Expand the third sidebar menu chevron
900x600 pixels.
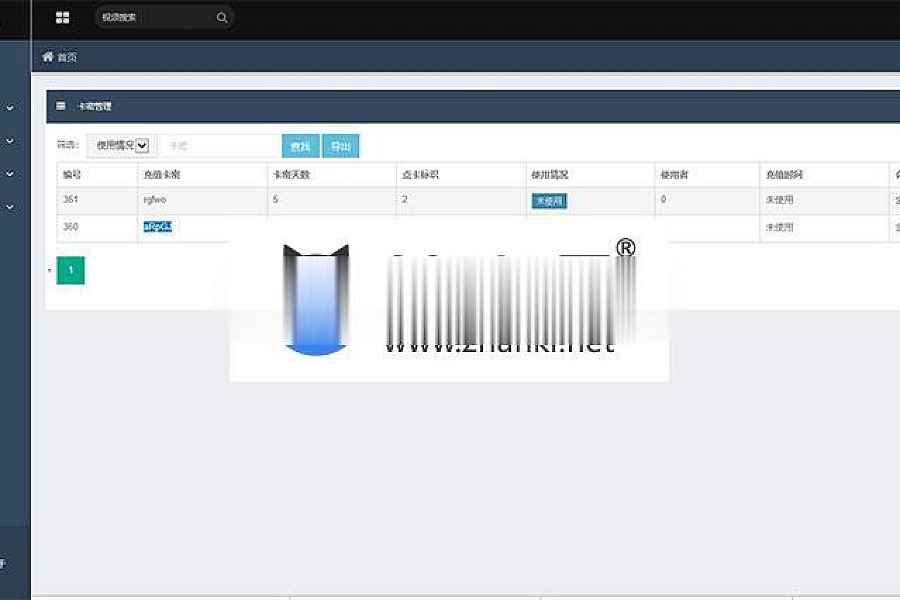tap(10, 173)
